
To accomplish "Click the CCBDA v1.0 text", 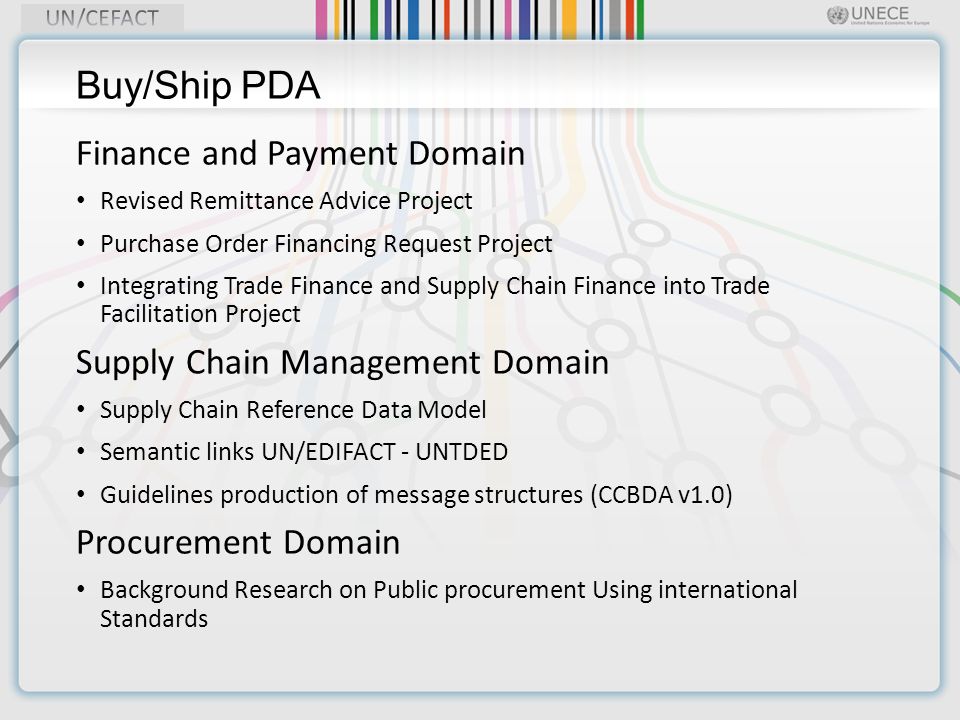I will 662,495.
